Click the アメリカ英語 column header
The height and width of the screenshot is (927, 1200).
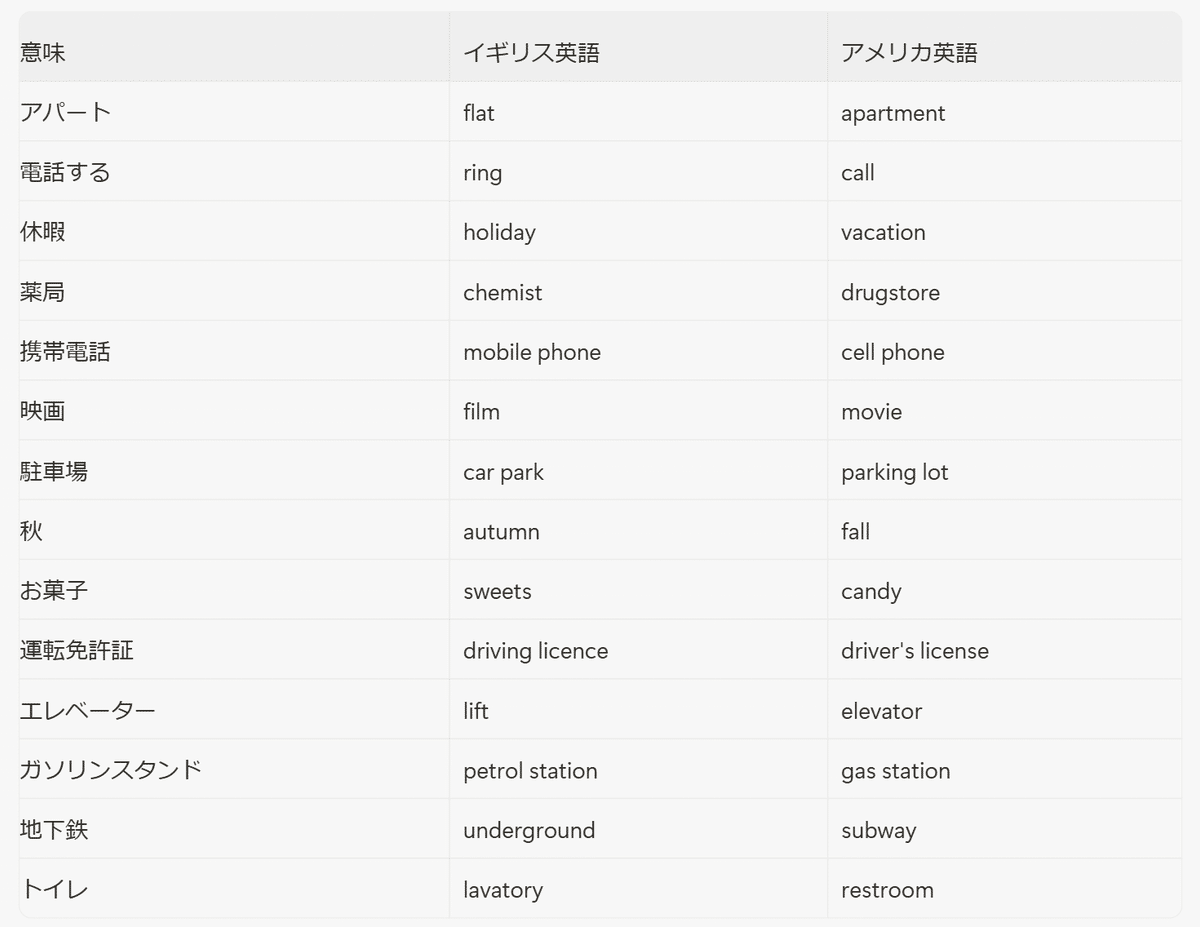click(x=909, y=53)
